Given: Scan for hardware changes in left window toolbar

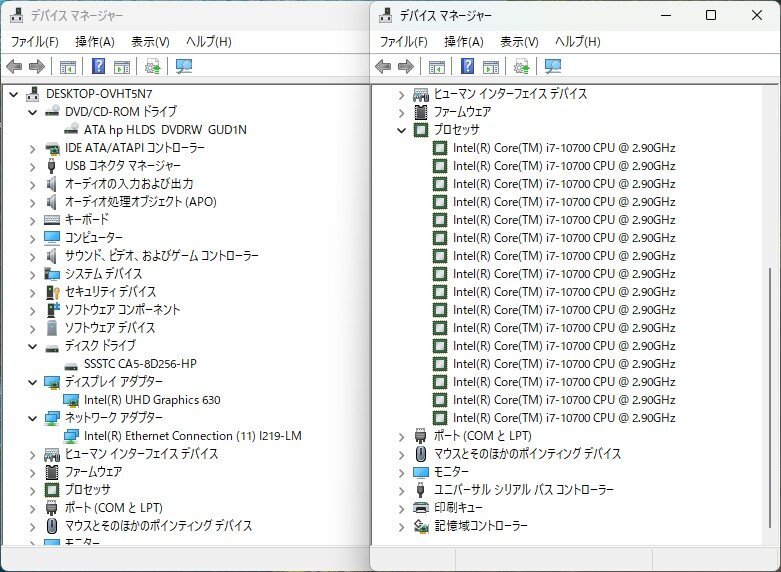Looking at the screenshot, I should (x=184, y=66).
